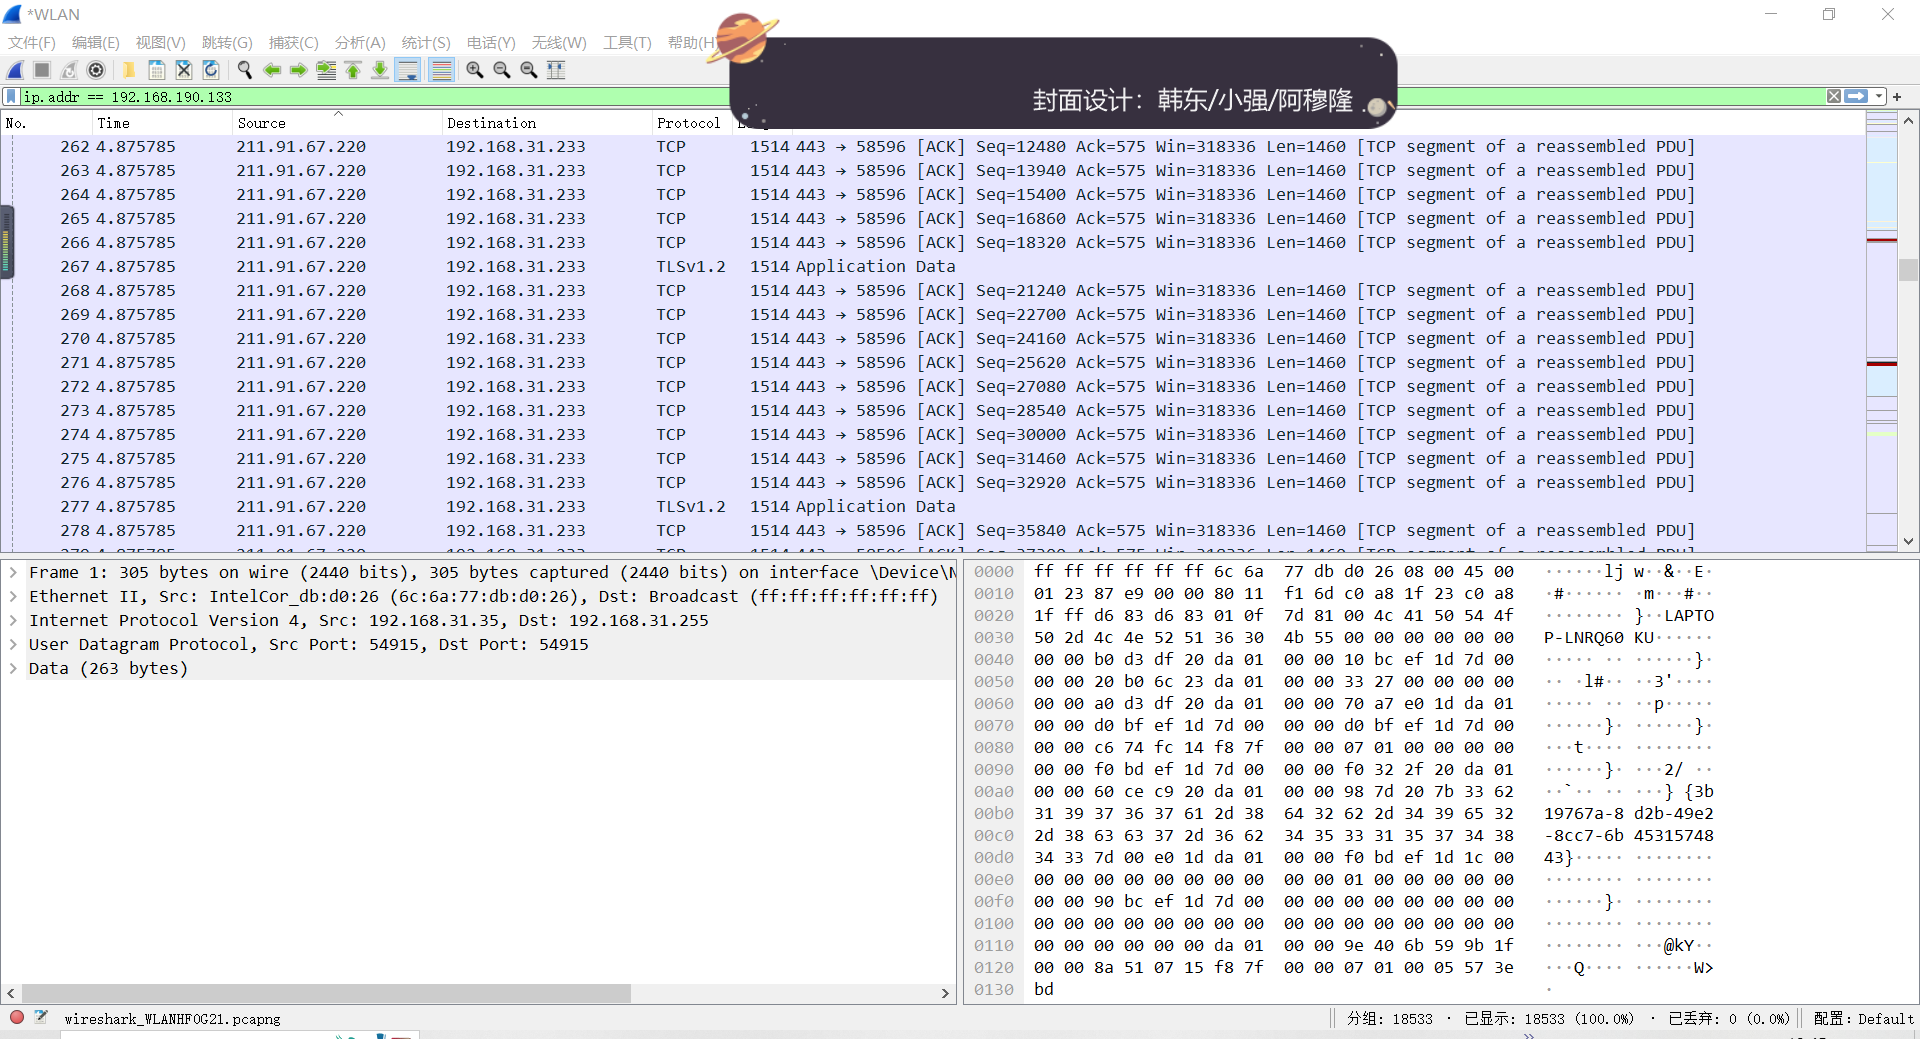Jump to the first packet
The width and height of the screenshot is (1920, 1039).
coord(353,70)
